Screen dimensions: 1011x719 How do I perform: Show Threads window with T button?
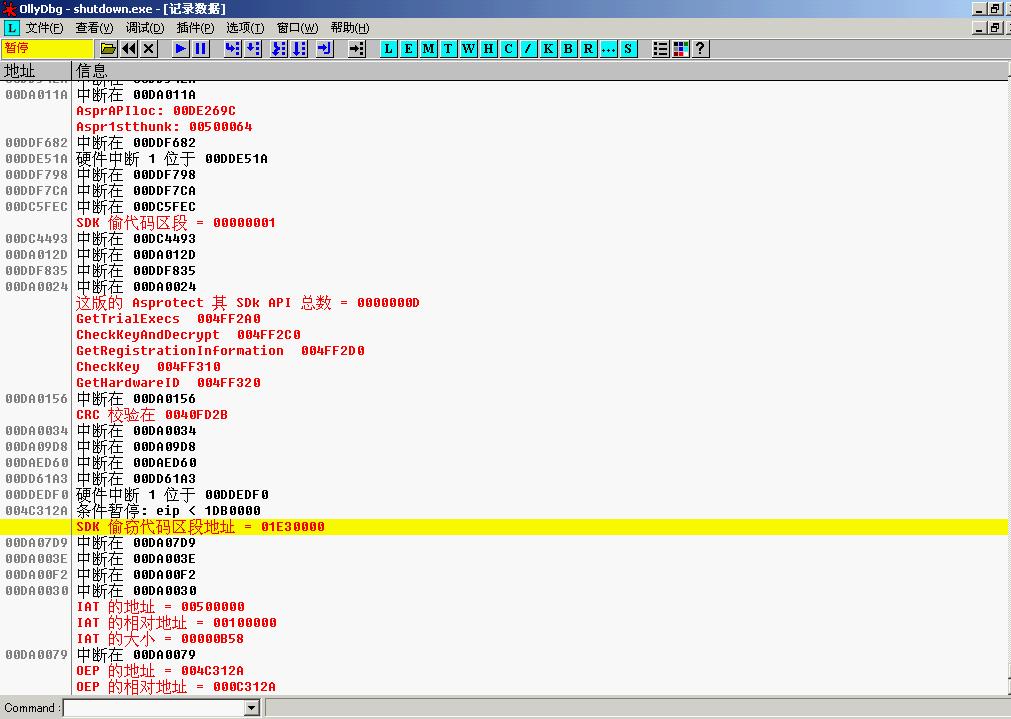(448, 49)
